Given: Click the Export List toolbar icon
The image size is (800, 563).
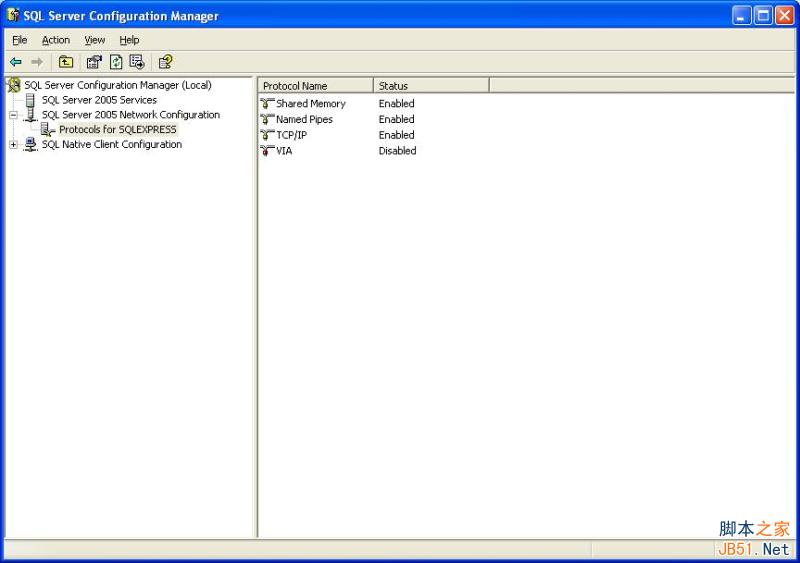Looking at the screenshot, I should pos(137,62).
